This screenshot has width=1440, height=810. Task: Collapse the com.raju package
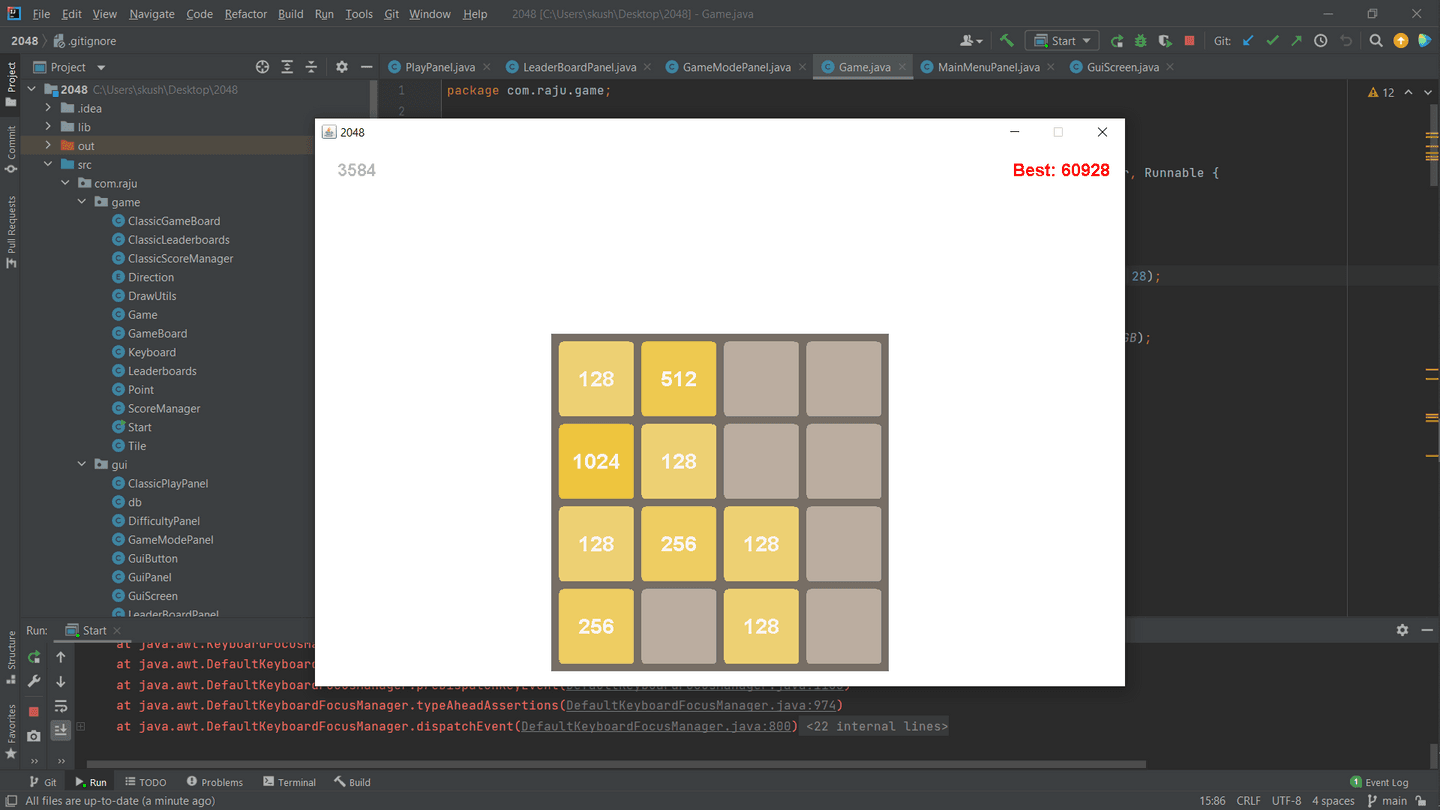65,184
